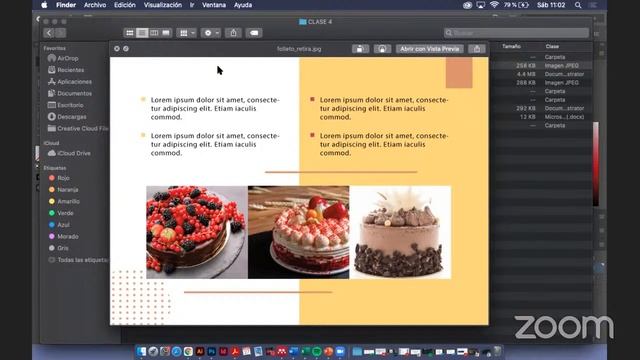Open iCloud Drive in the sidebar
Viewport: 640px width, 360px height.
pos(69,153)
